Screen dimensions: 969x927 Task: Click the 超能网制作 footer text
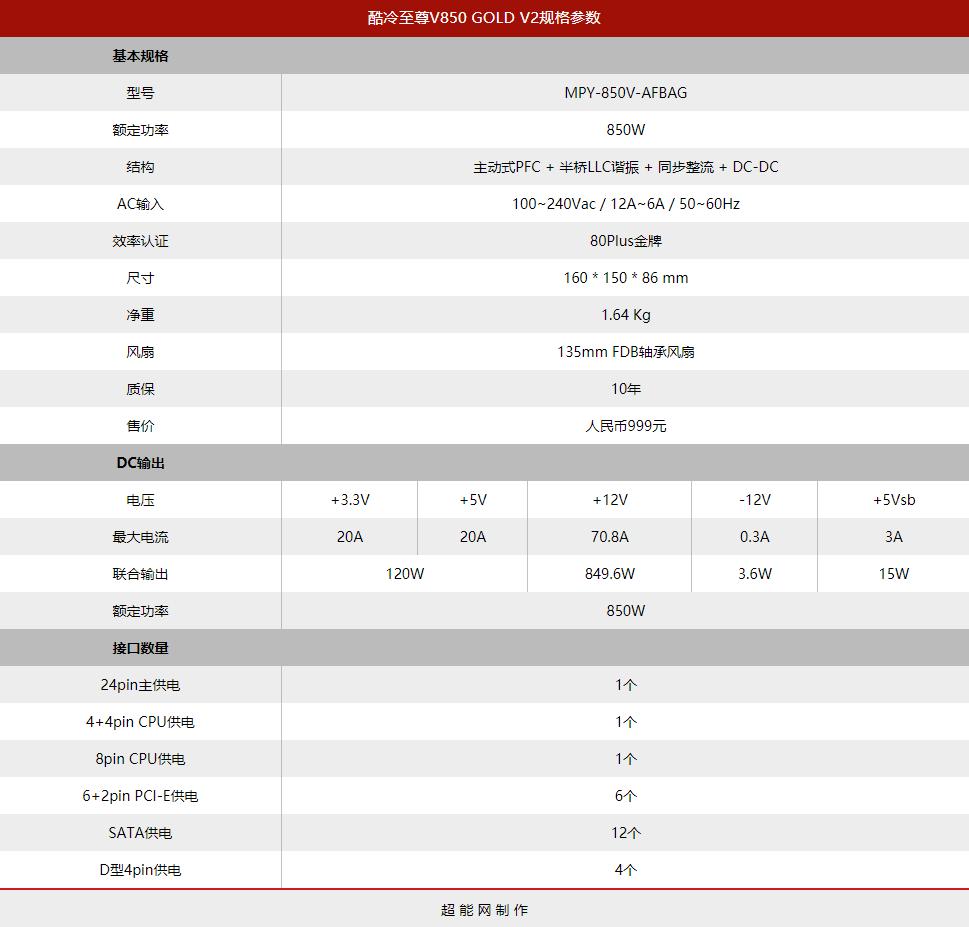click(x=484, y=910)
